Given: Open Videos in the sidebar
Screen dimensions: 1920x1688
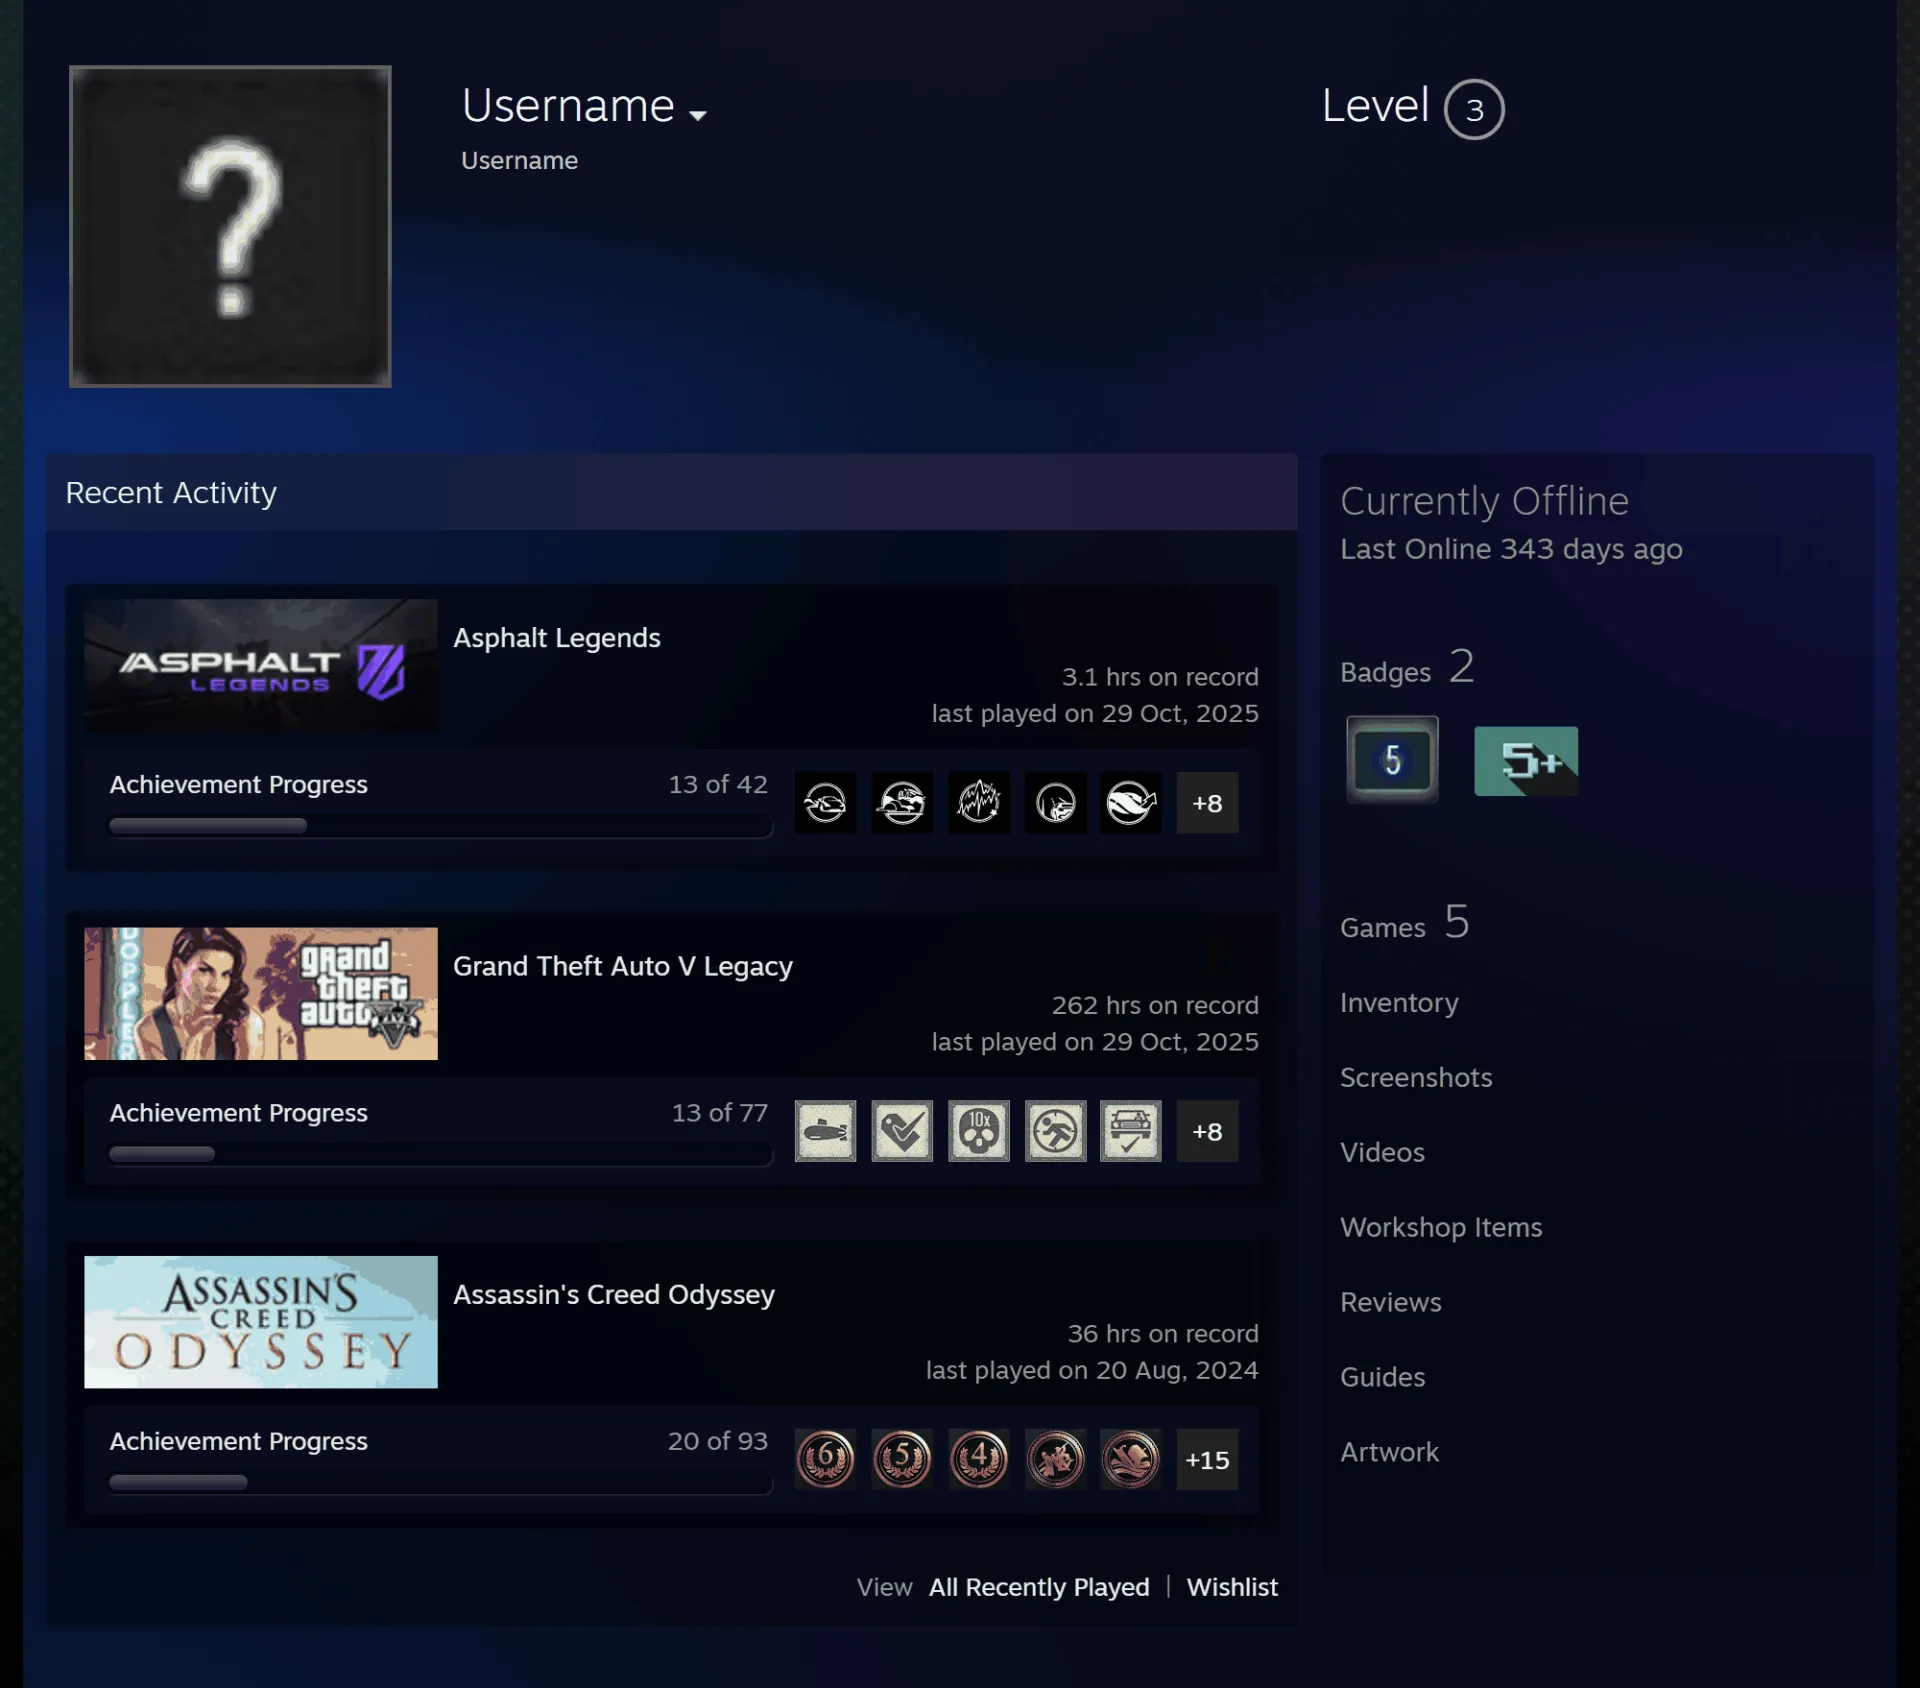Looking at the screenshot, I should [x=1382, y=1152].
